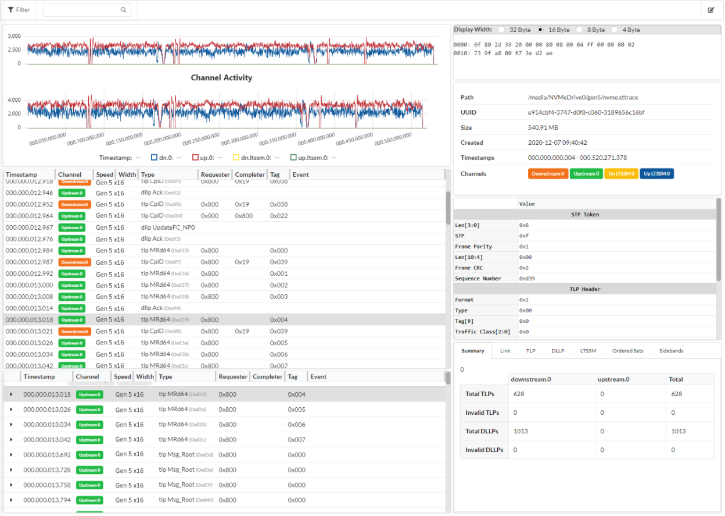This screenshot has width=725, height=516.
Task: Click the Total DLLPs downstream.0 value 1013
Action: [x=521, y=431]
